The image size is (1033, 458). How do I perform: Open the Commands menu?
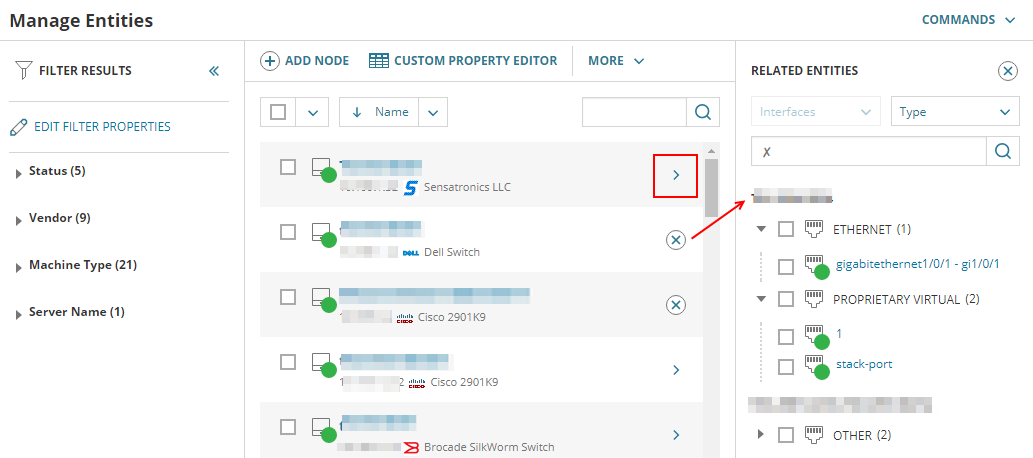[x=970, y=20]
